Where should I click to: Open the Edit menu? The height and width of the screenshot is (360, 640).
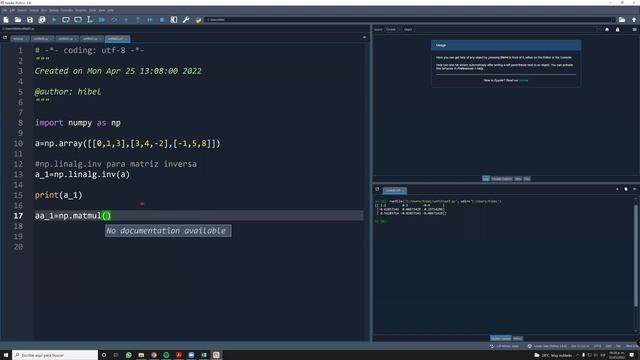point(12,10)
